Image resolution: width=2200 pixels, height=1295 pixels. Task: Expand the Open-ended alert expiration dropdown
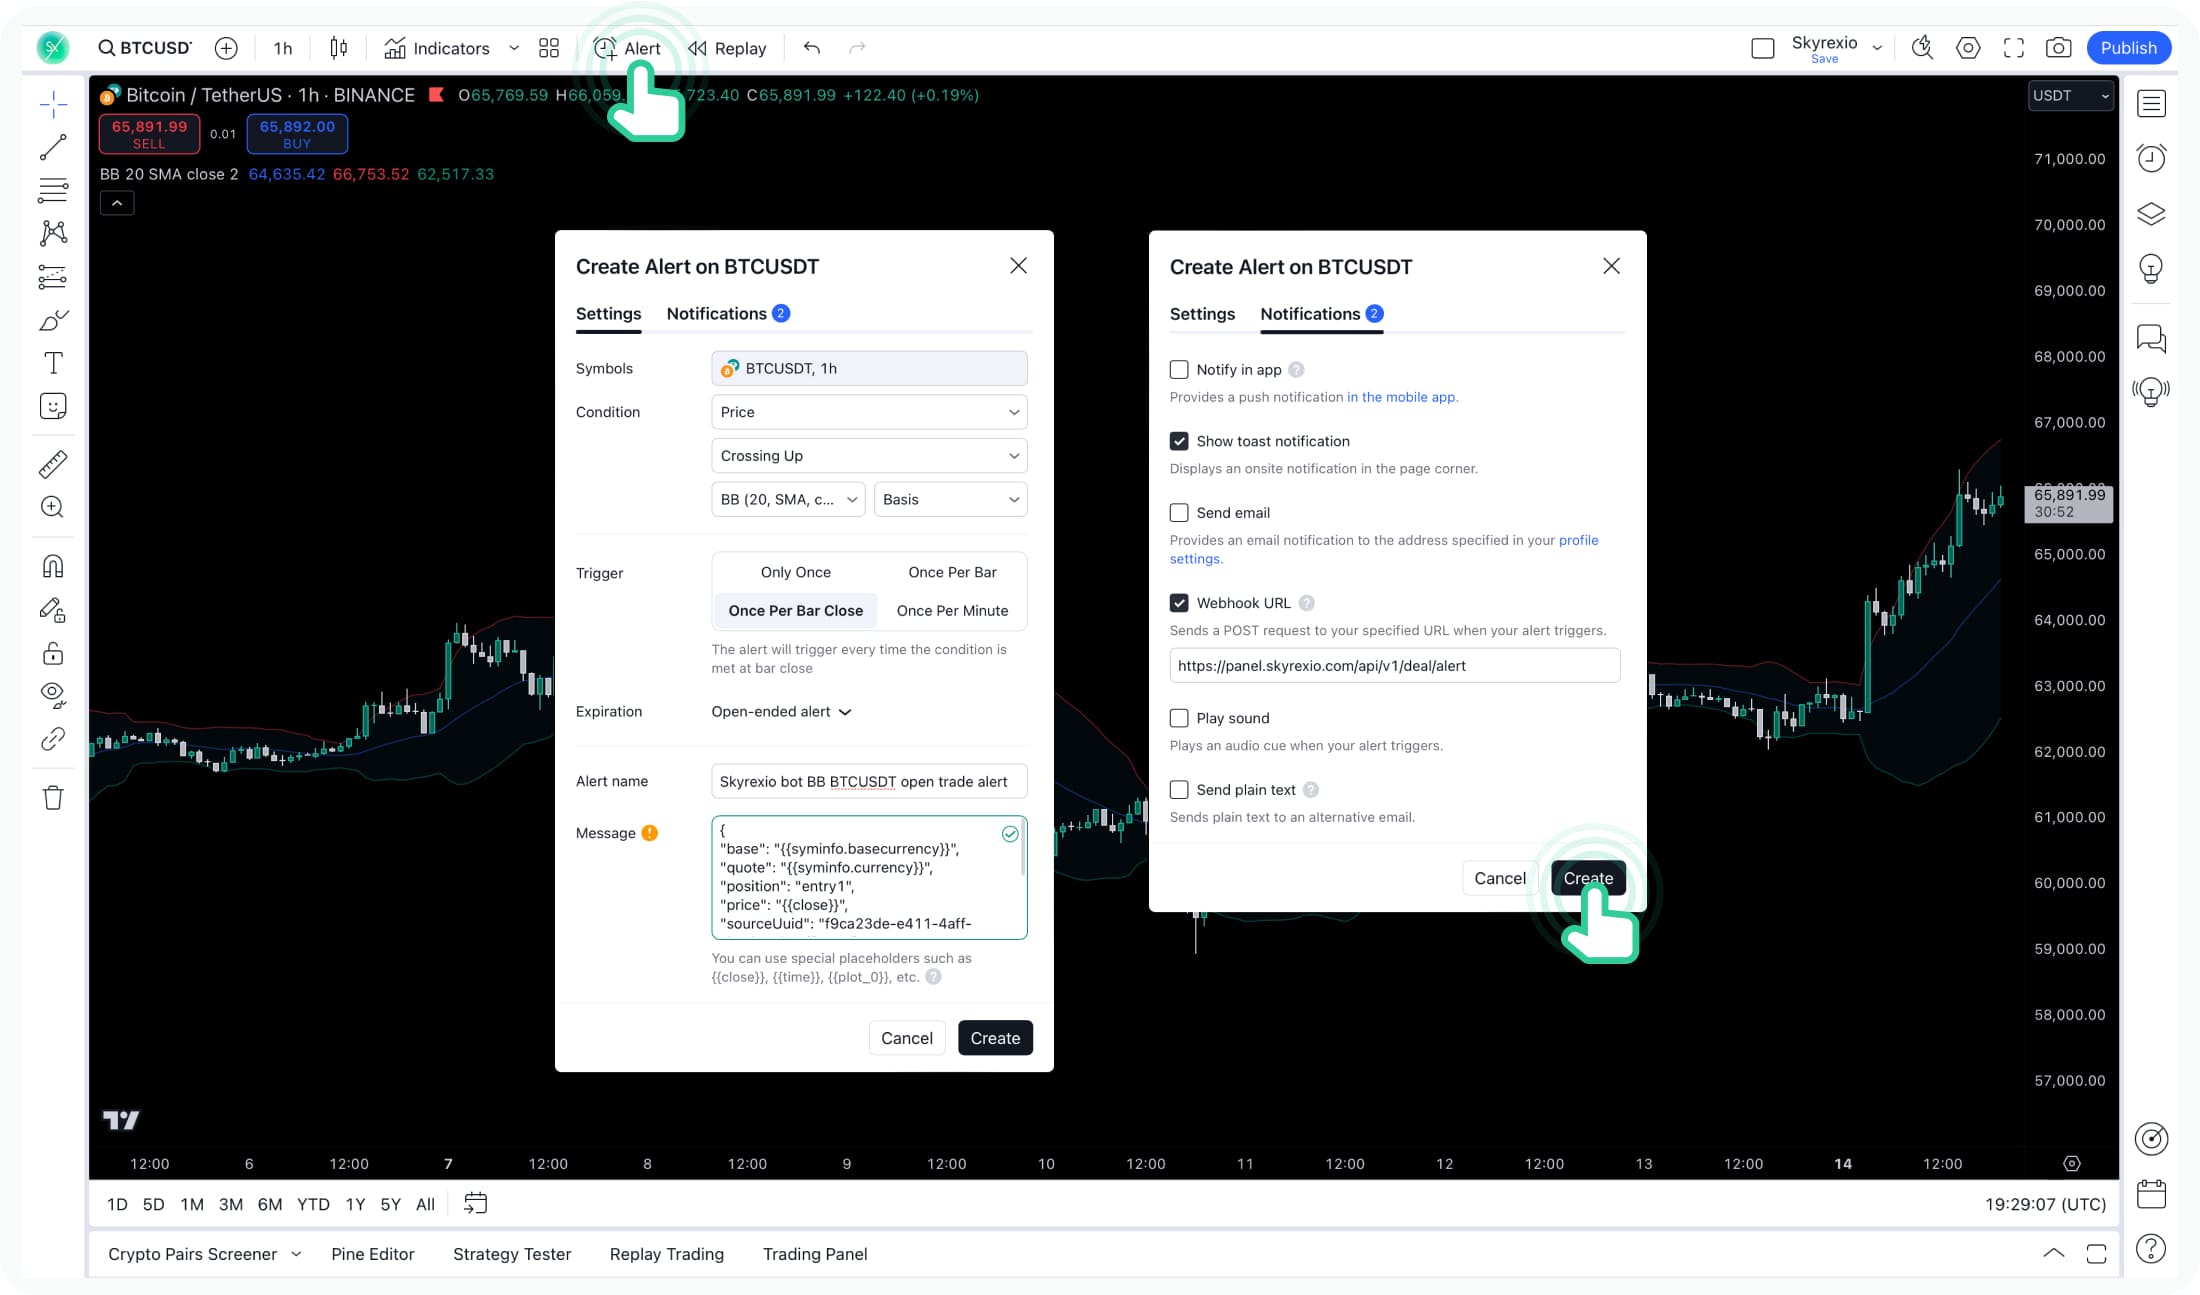781,712
